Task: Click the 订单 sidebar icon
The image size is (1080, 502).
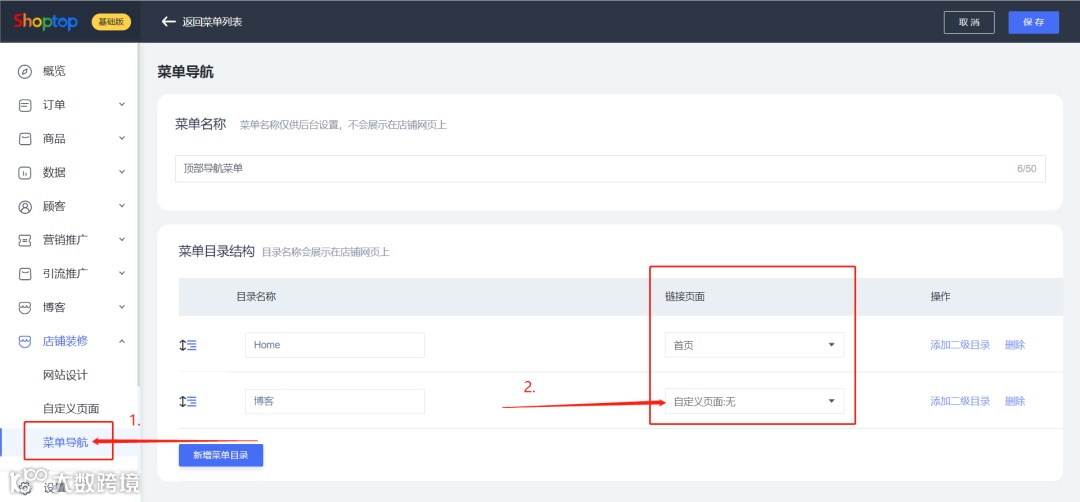Action: tap(25, 105)
